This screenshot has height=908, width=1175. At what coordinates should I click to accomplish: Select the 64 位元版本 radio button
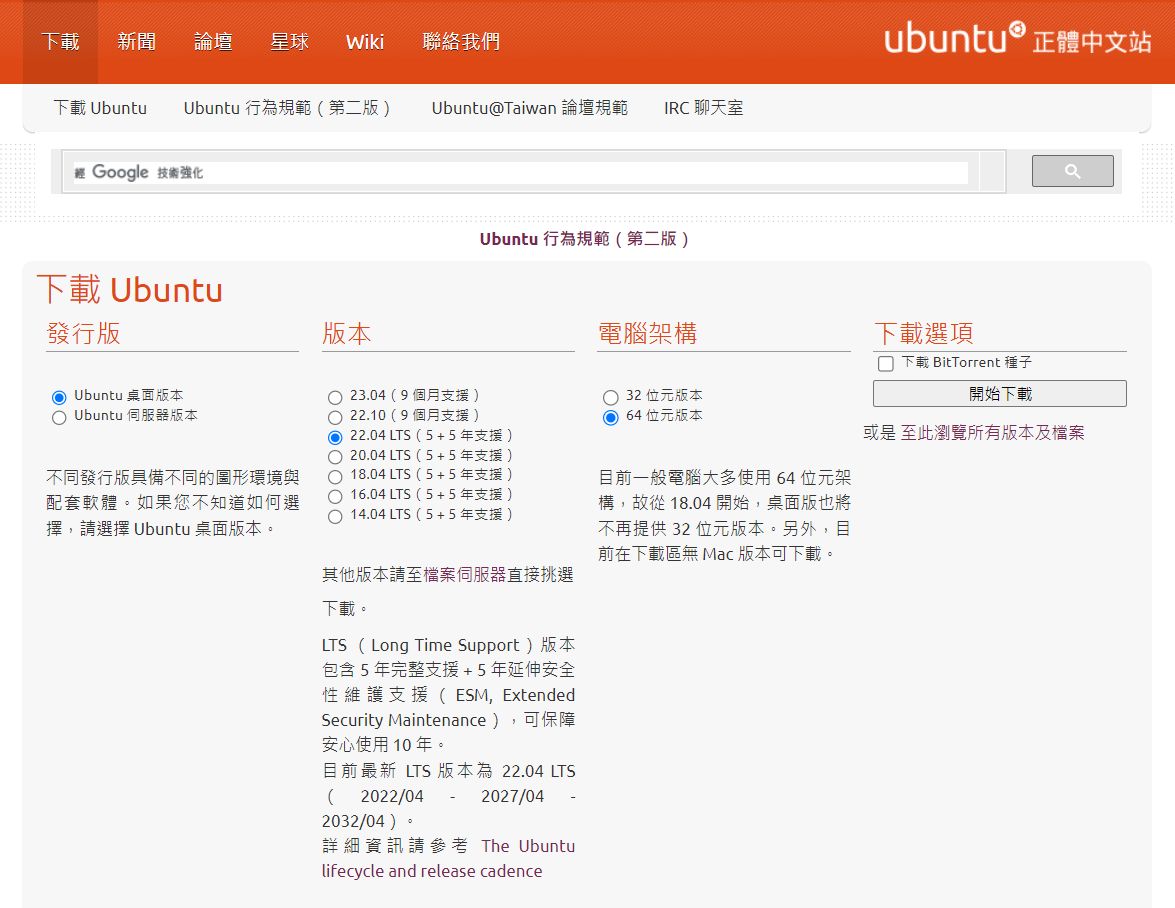pos(611,417)
